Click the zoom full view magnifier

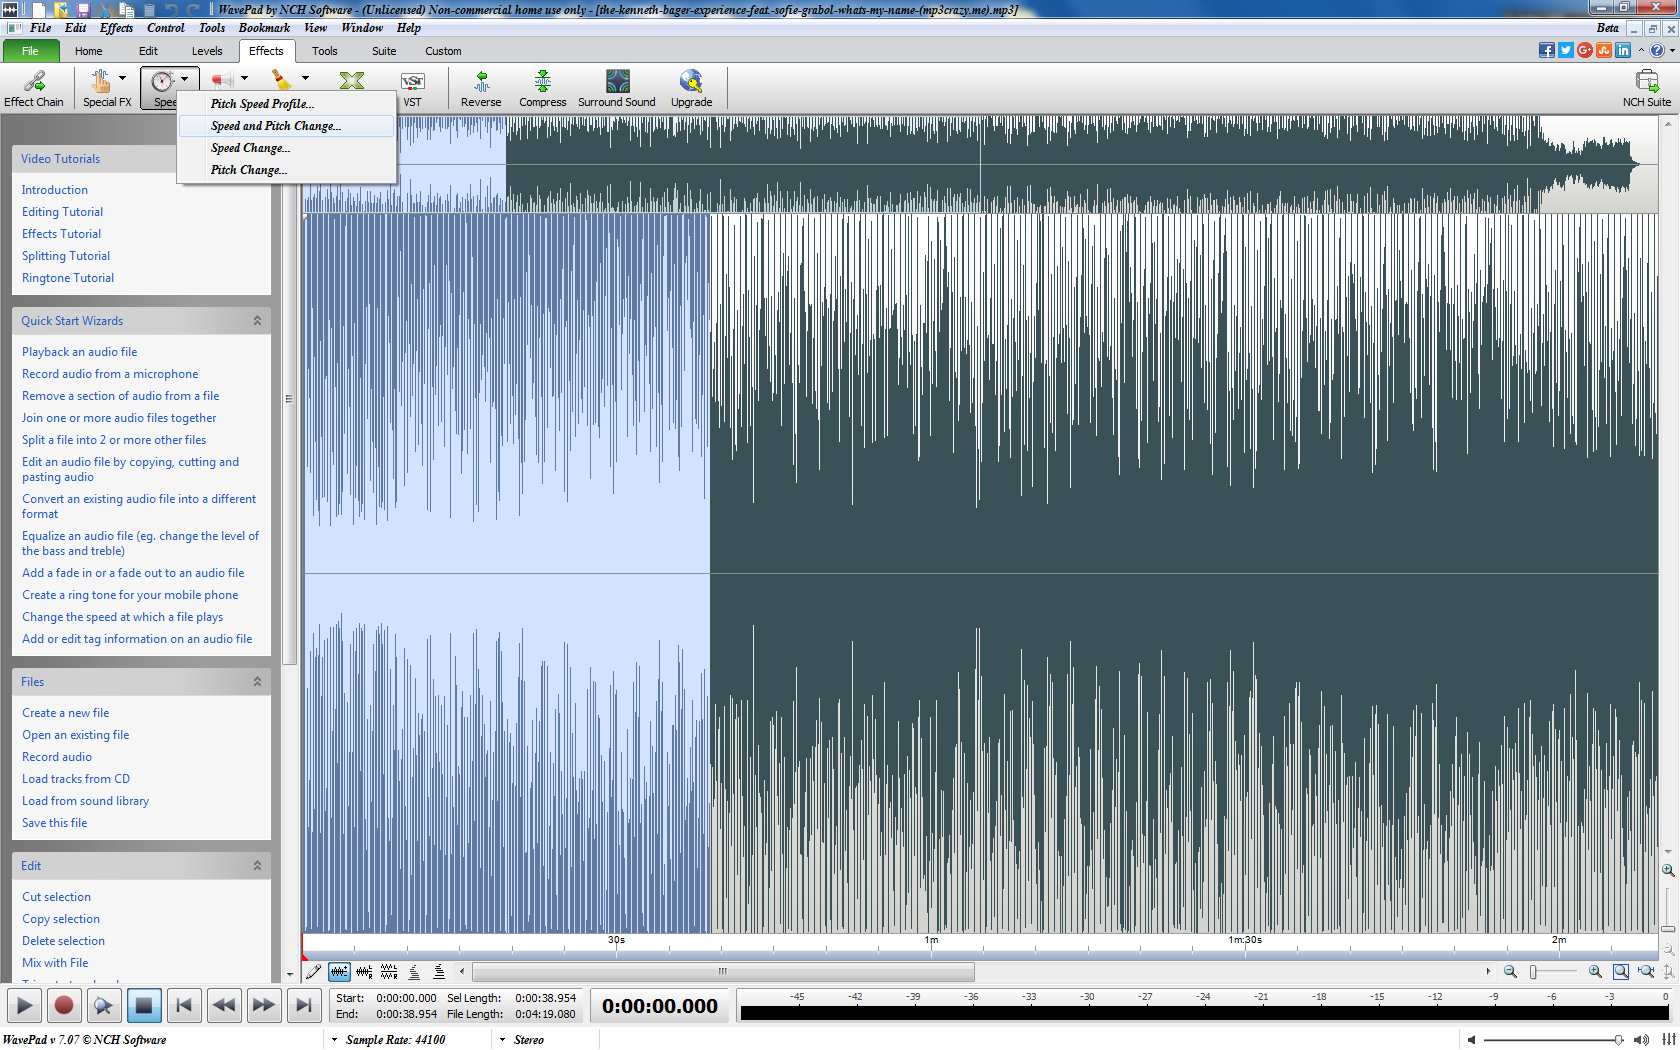[1621, 971]
